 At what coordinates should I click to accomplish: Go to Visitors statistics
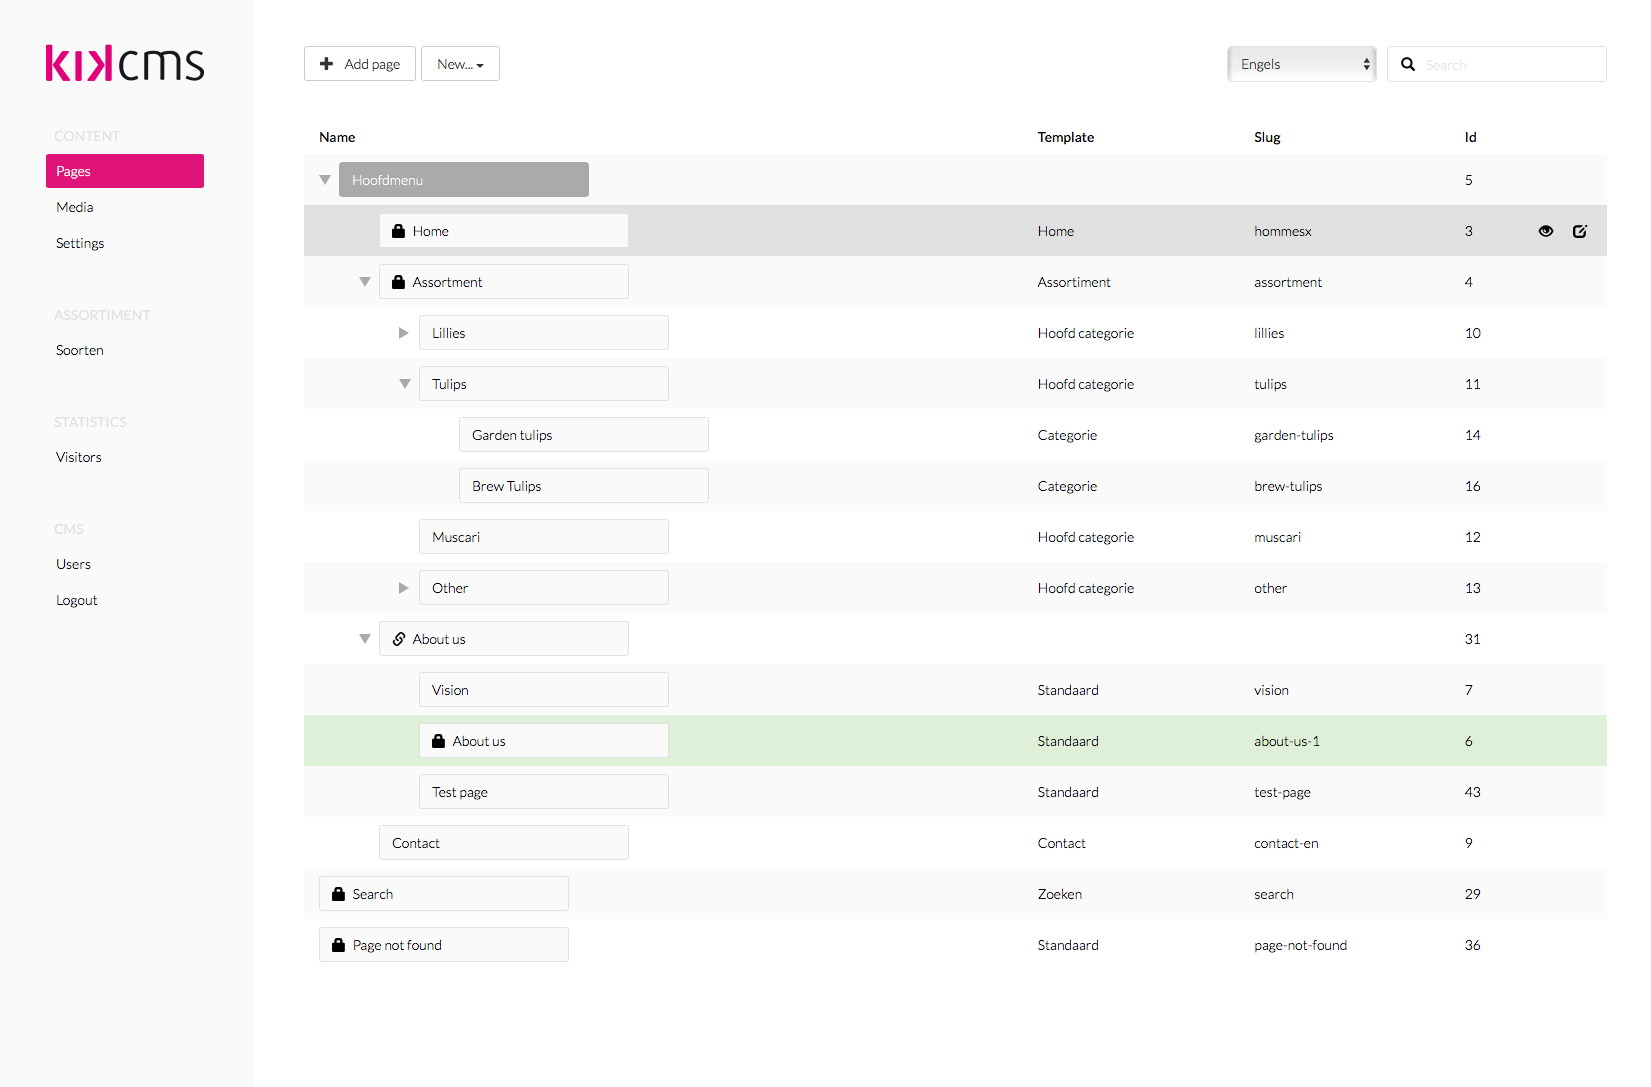(x=79, y=457)
